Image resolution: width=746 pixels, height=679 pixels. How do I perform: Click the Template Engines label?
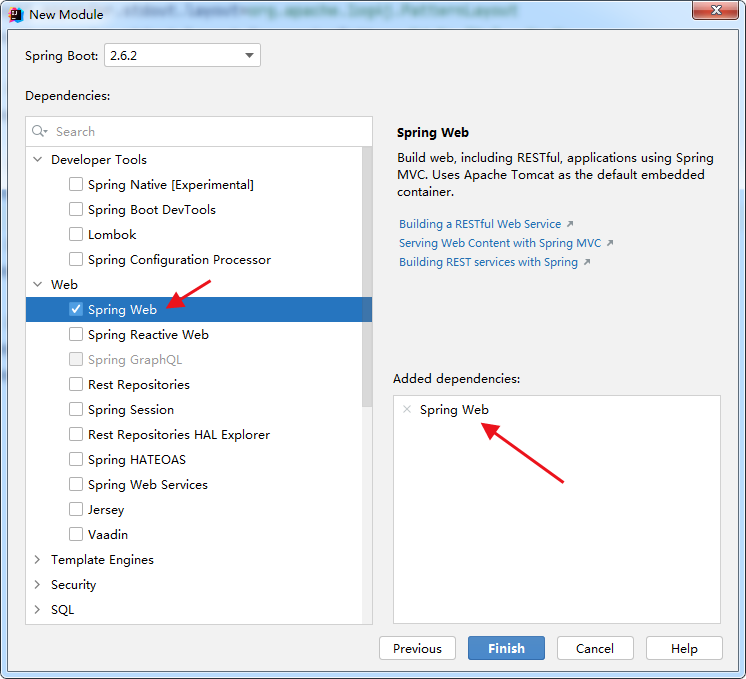tap(102, 560)
